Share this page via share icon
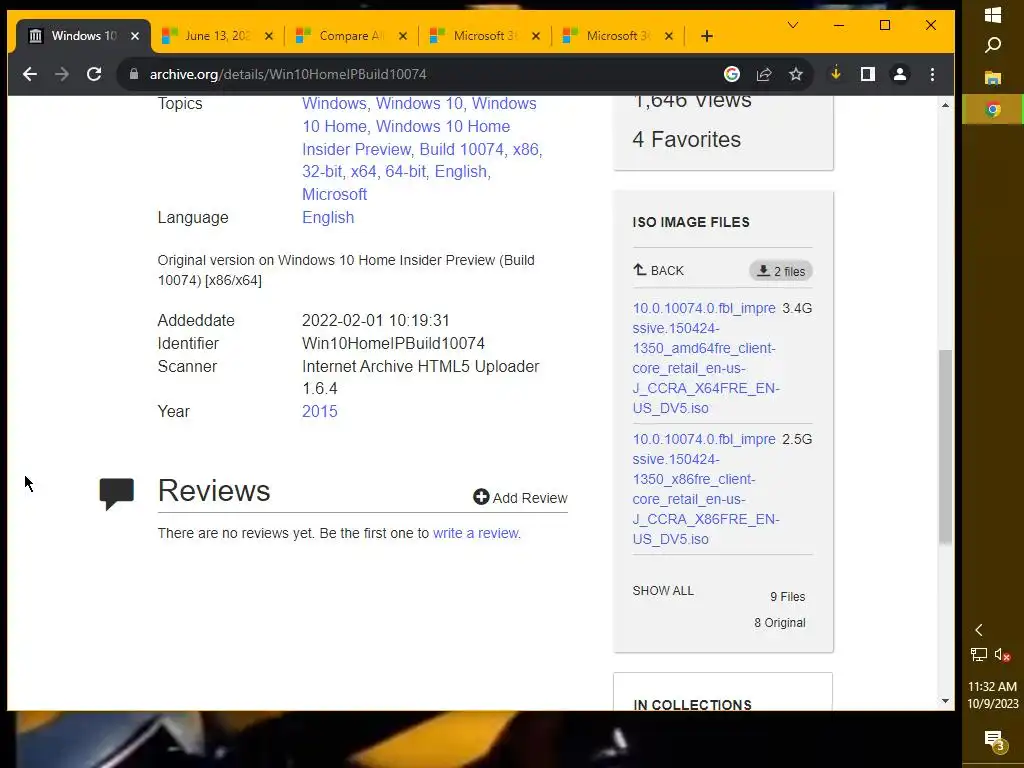Viewport: 1024px width, 768px height. [763, 74]
